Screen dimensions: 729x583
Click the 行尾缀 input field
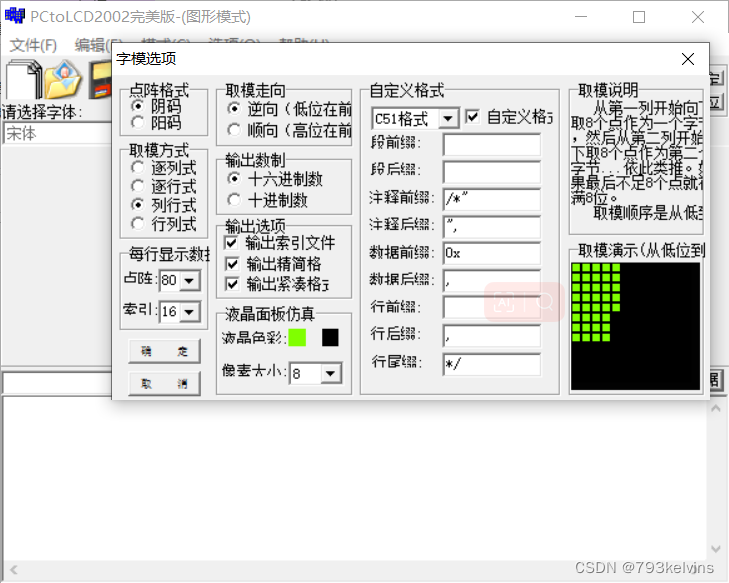pos(492,364)
